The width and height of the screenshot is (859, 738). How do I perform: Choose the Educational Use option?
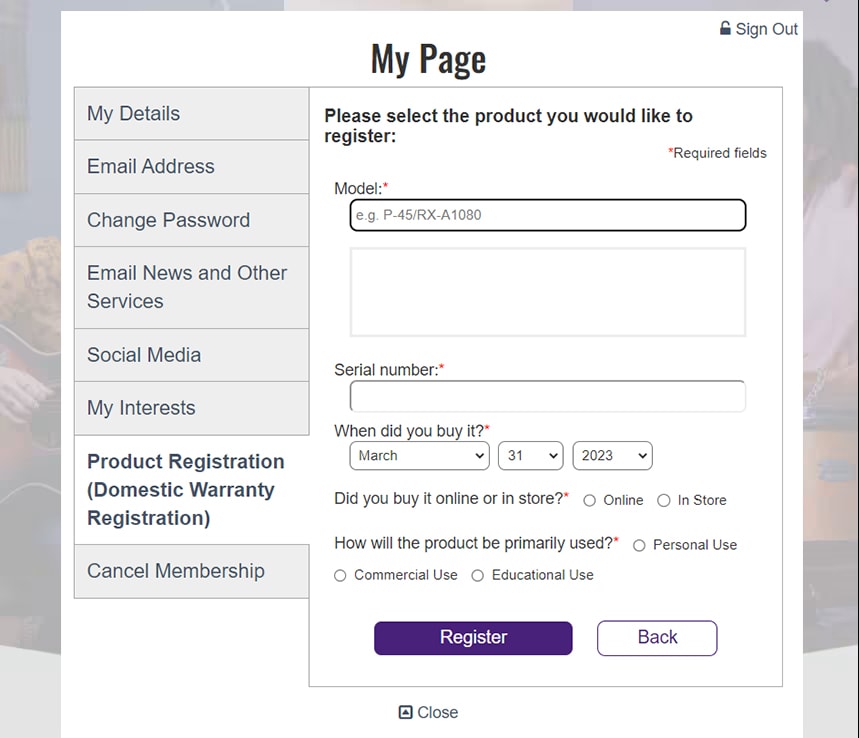tap(478, 575)
